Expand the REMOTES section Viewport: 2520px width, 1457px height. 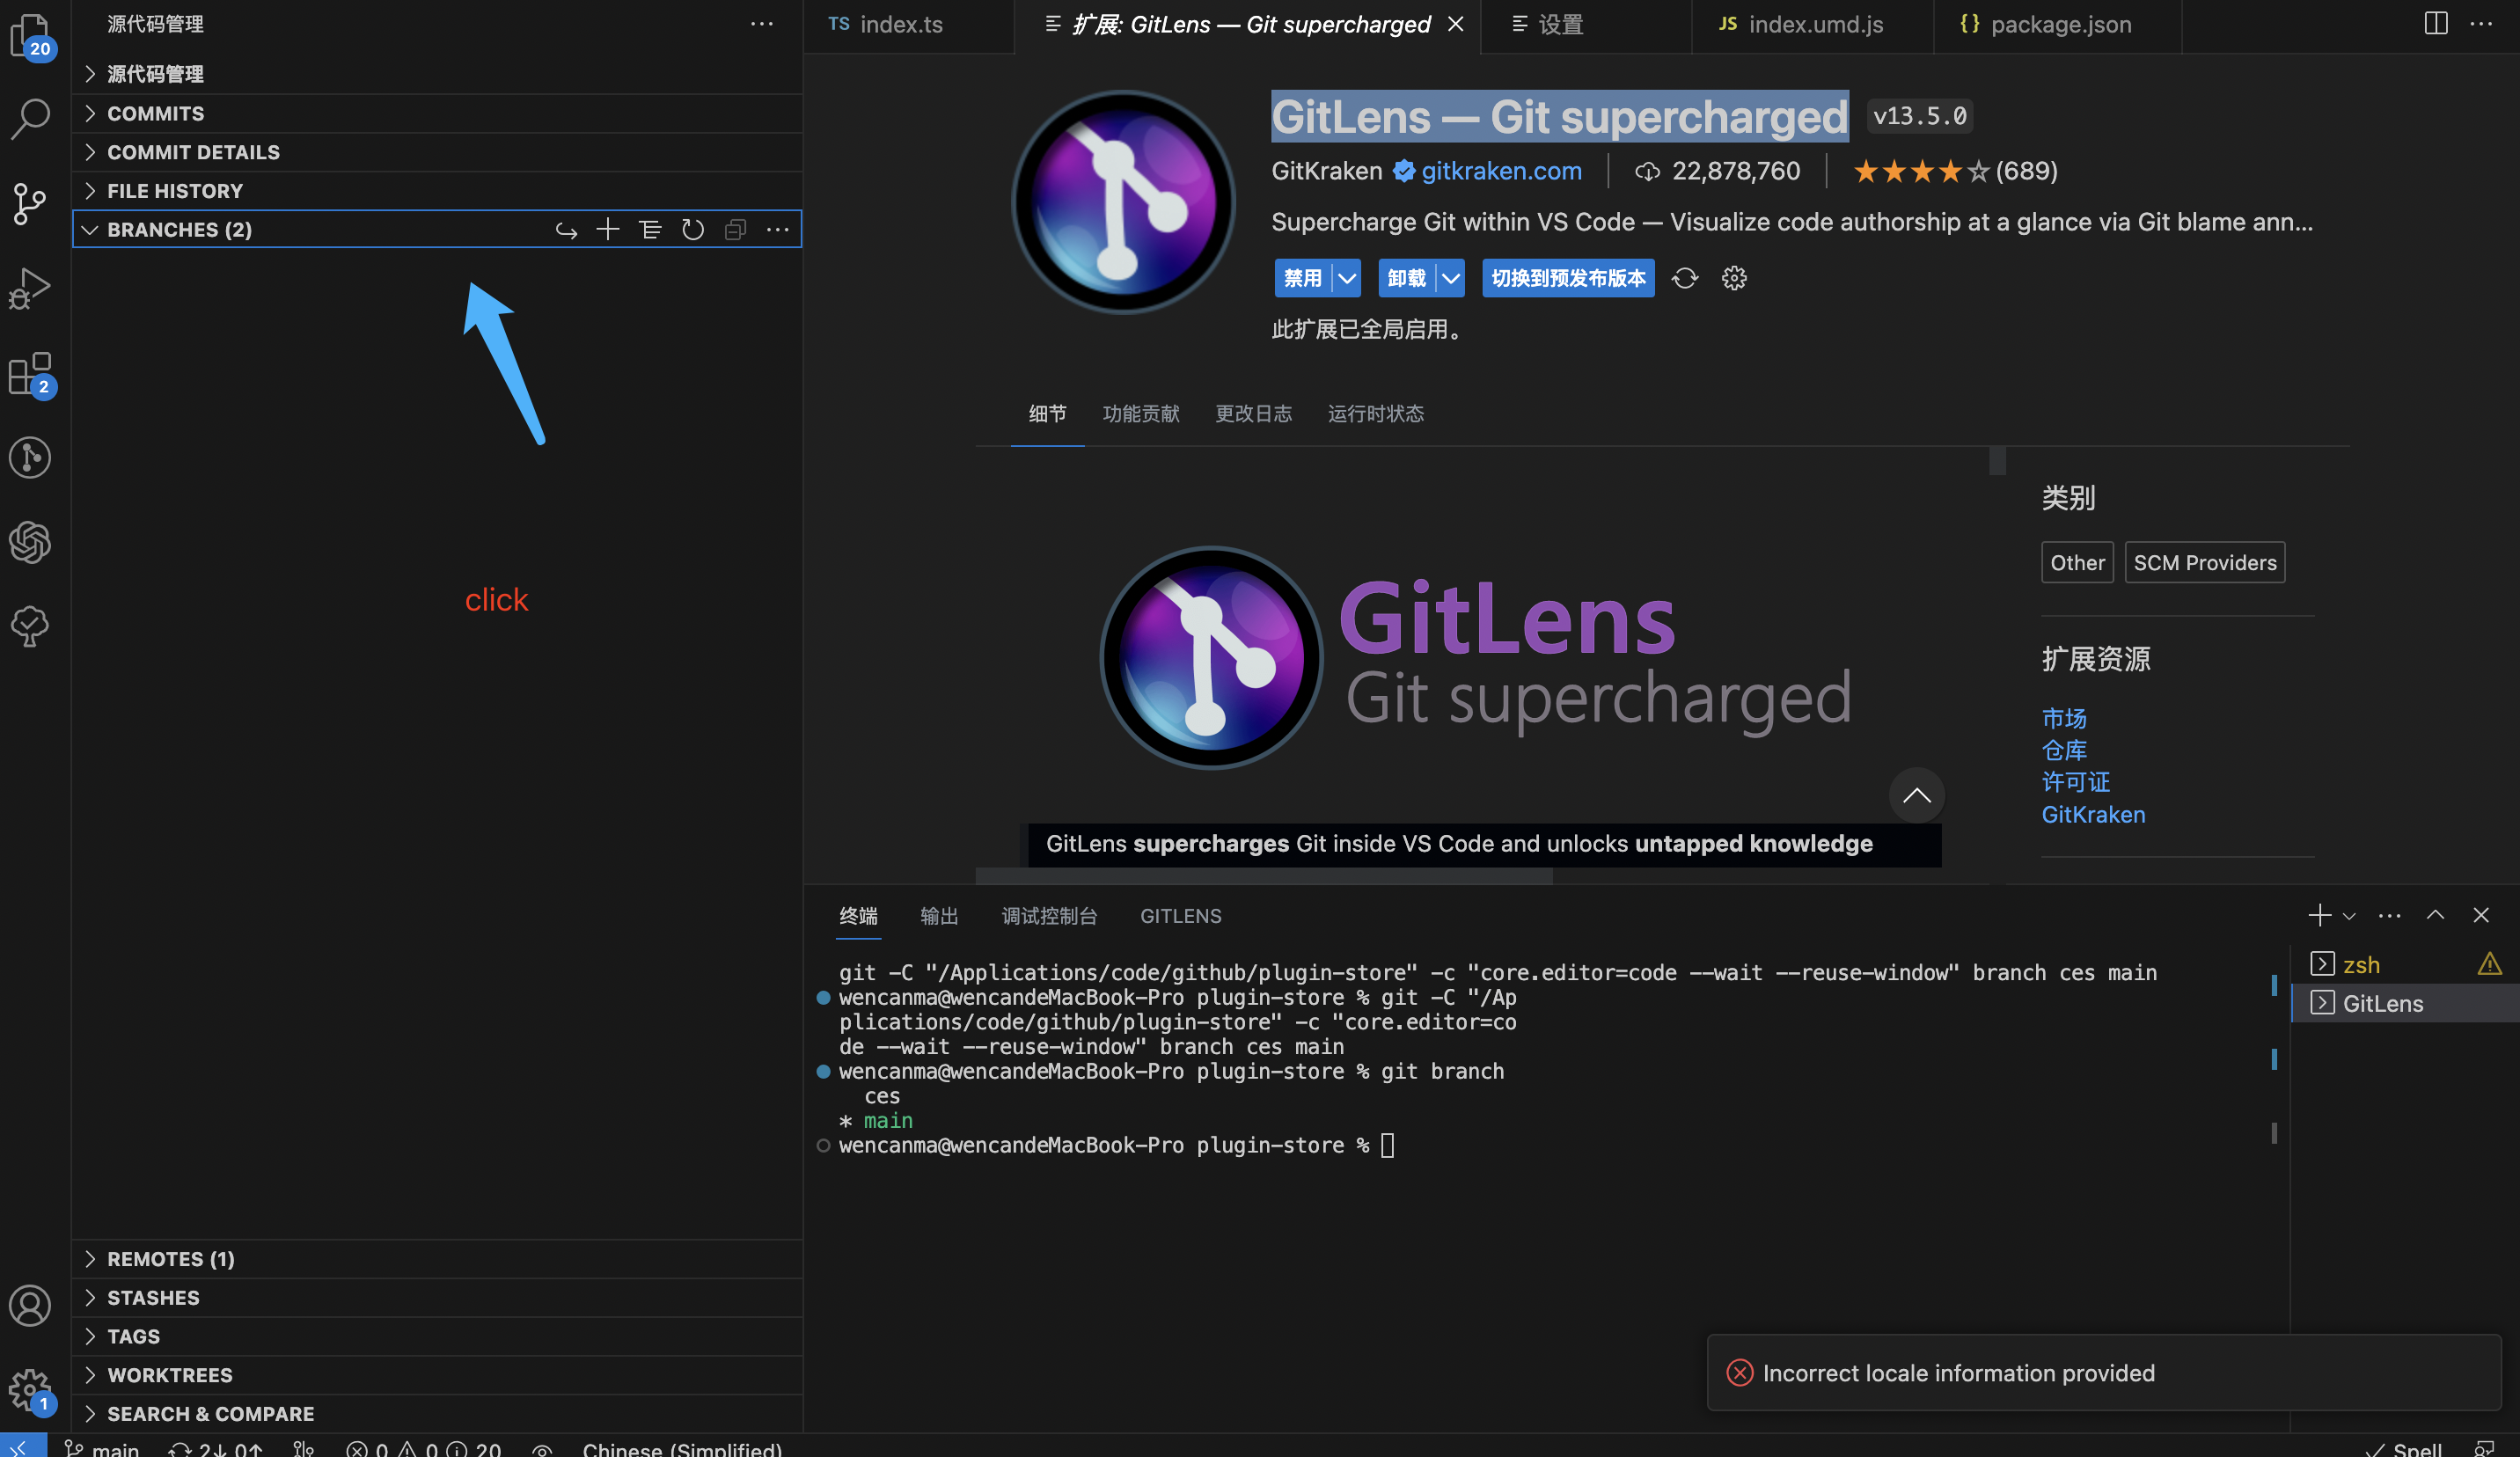click(x=170, y=1259)
